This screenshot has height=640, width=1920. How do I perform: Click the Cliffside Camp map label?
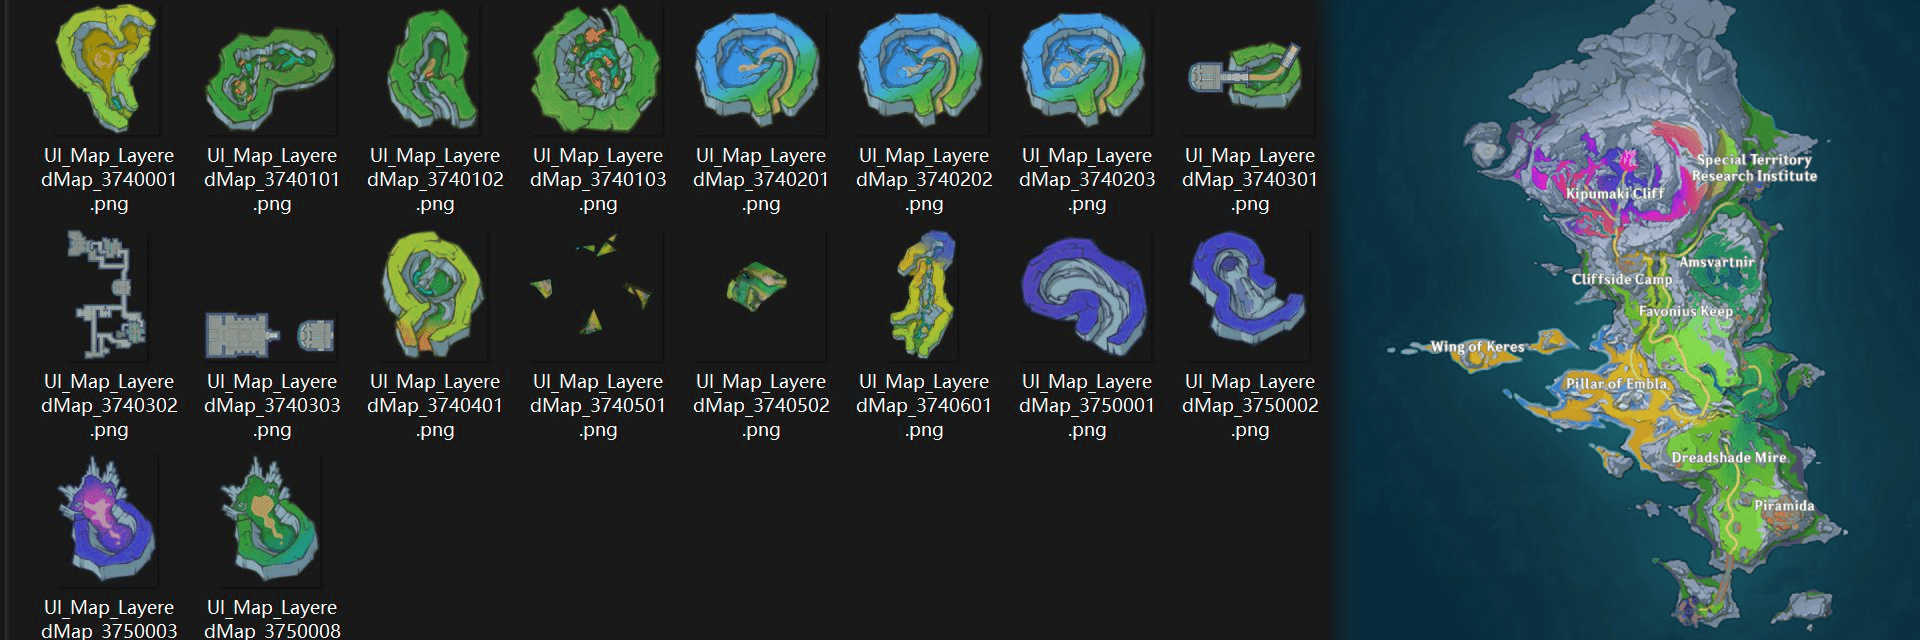point(1621,279)
